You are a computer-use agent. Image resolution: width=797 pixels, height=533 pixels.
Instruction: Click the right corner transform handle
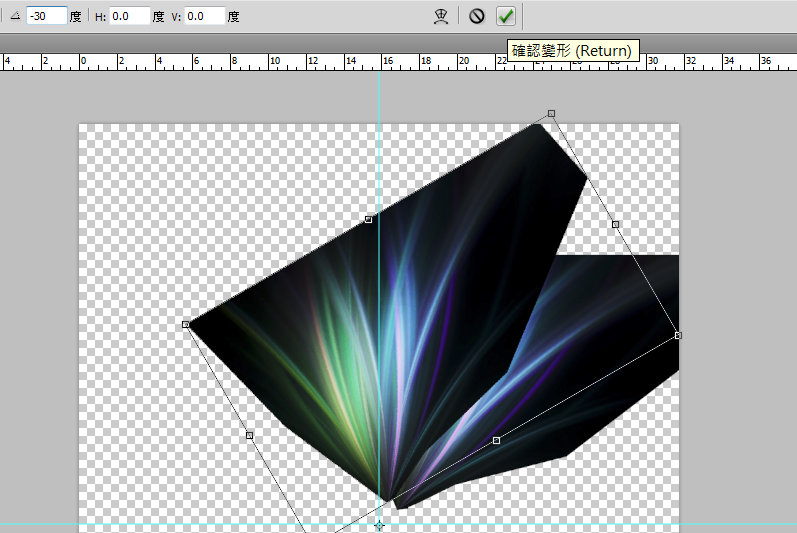click(x=678, y=335)
